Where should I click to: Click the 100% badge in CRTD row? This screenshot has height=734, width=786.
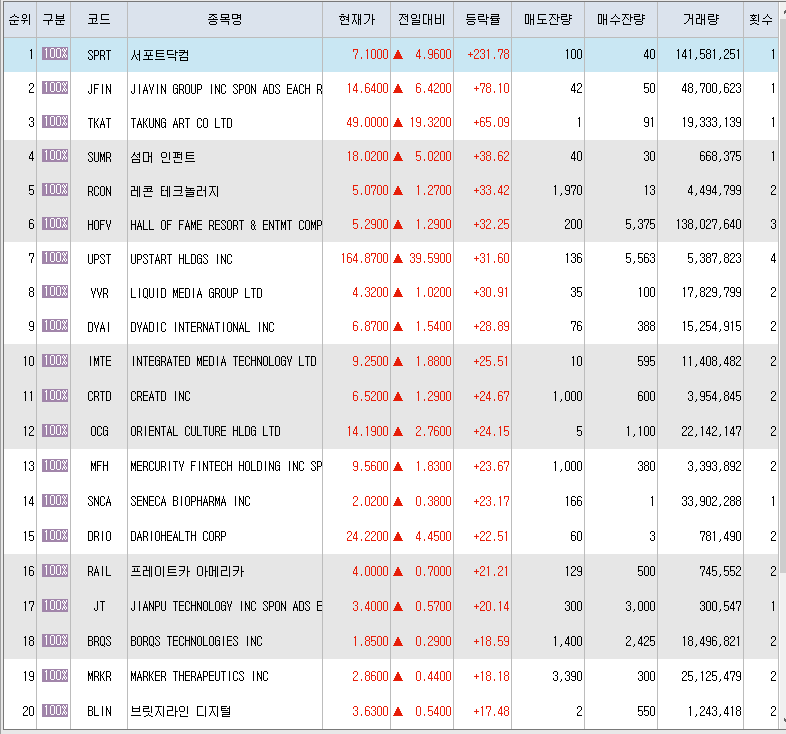[x=55, y=396]
